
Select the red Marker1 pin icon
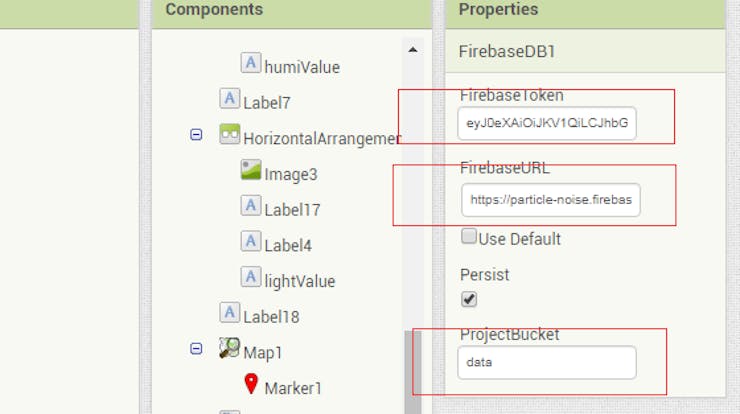click(251, 384)
